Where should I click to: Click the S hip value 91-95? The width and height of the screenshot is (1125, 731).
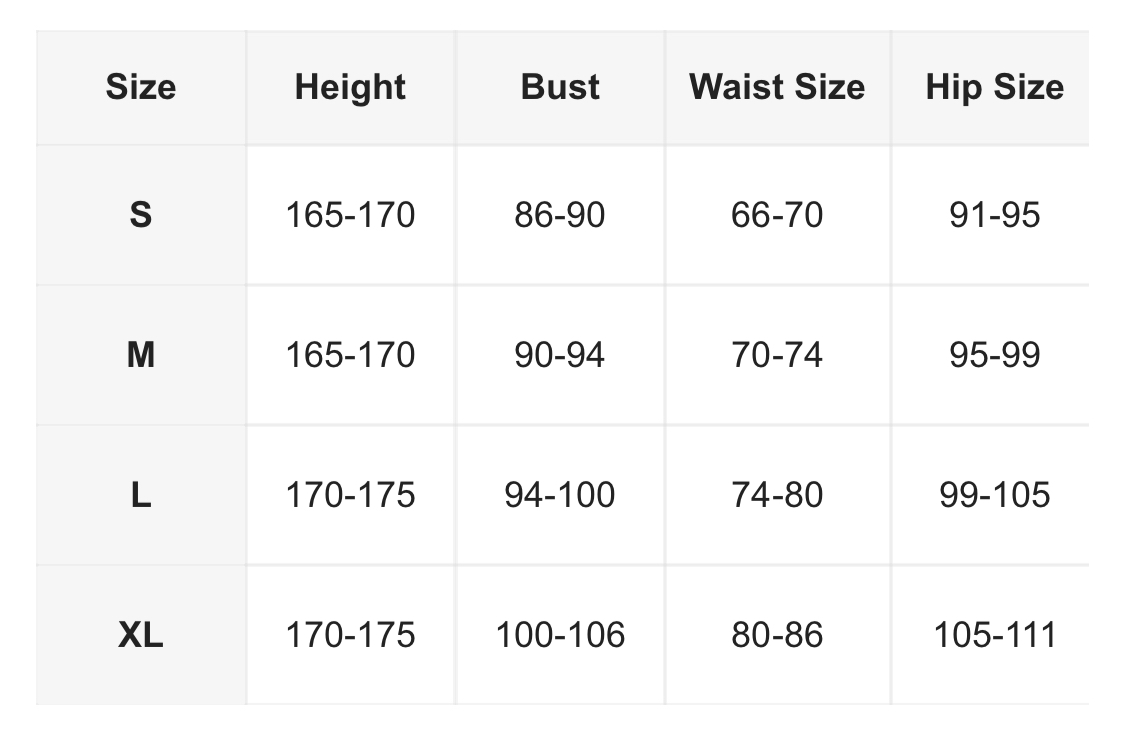[994, 214]
